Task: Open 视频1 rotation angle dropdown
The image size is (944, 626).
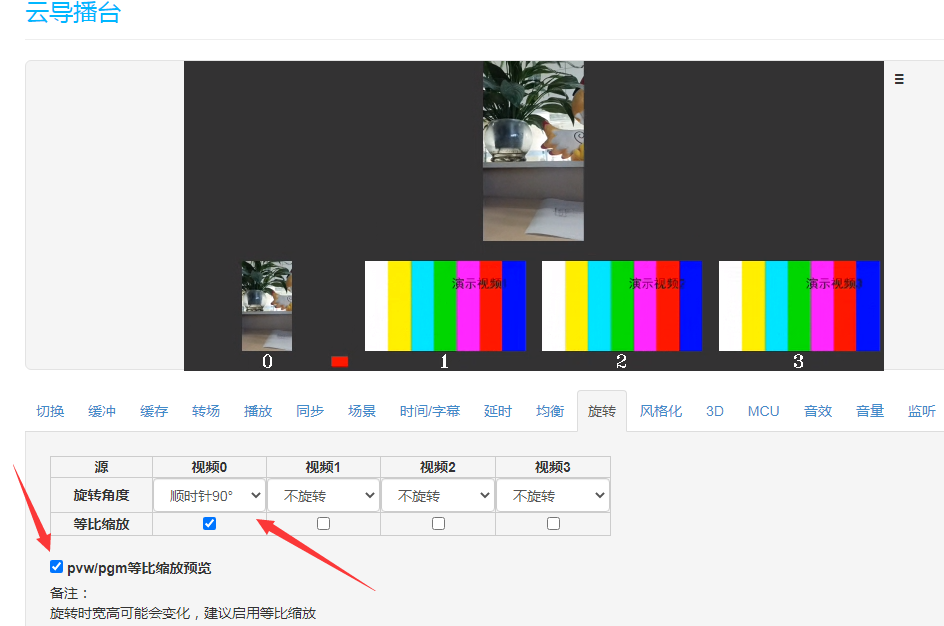Action: 323,495
